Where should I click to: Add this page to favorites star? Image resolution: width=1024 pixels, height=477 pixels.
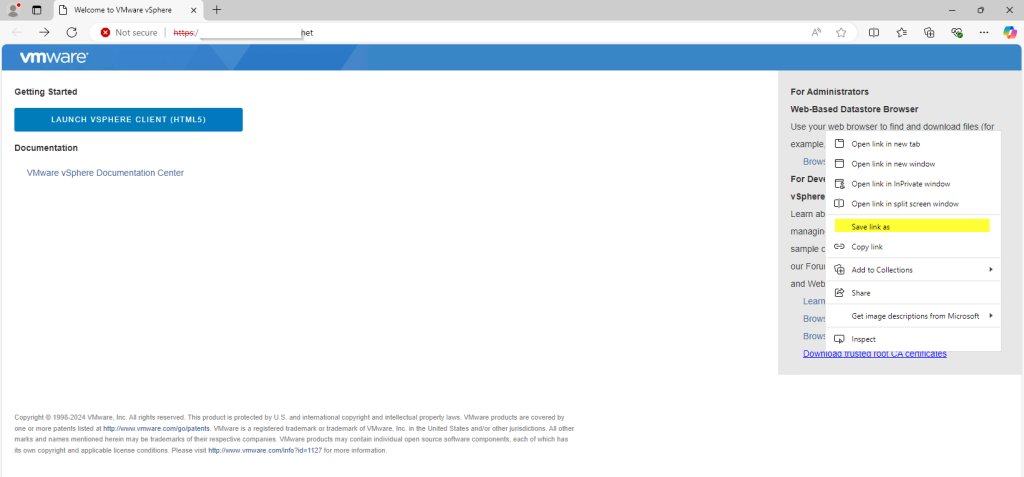tap(841, 32)
